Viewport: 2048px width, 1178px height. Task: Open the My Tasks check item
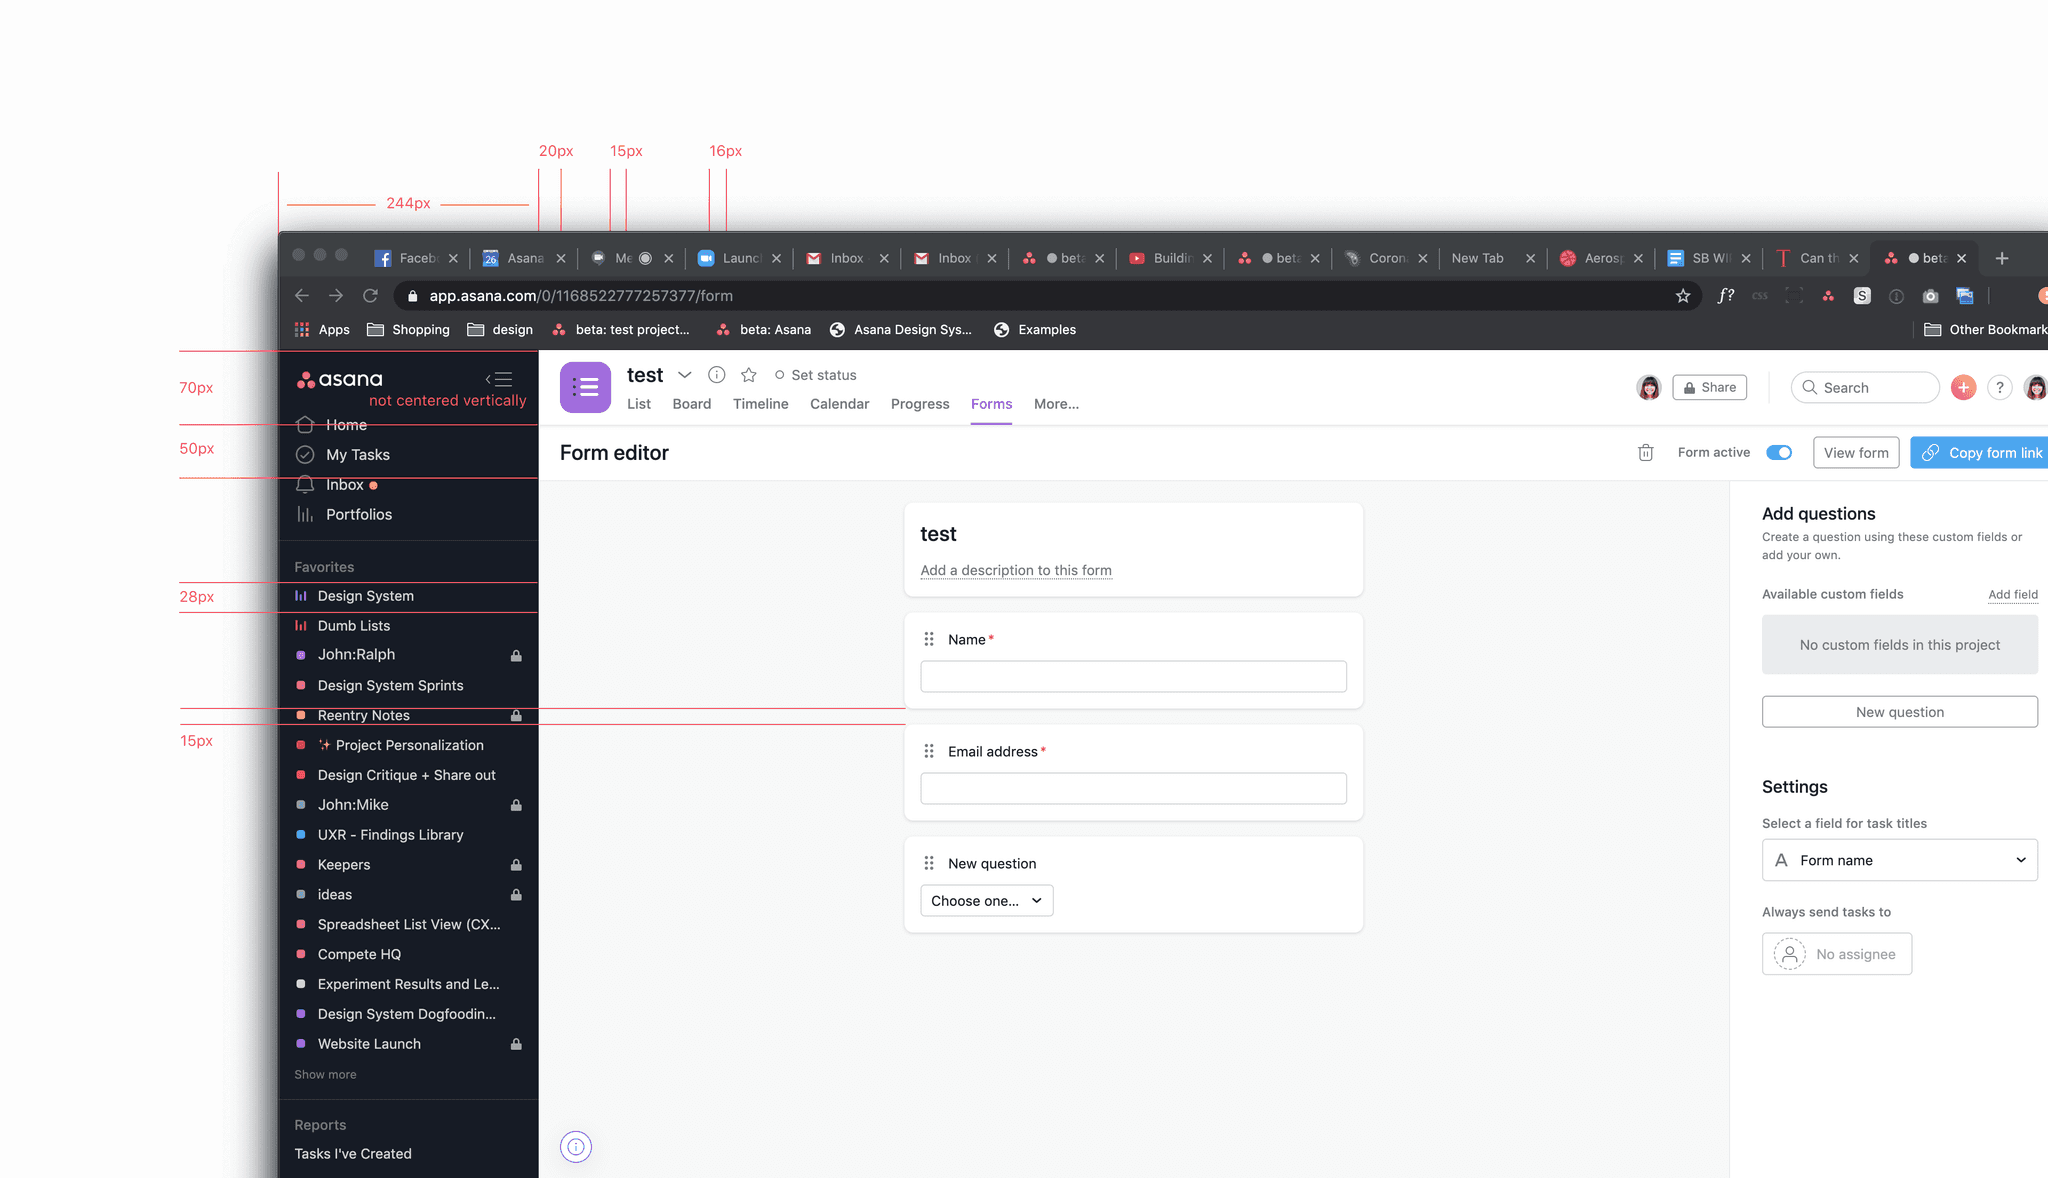(357, 455)
